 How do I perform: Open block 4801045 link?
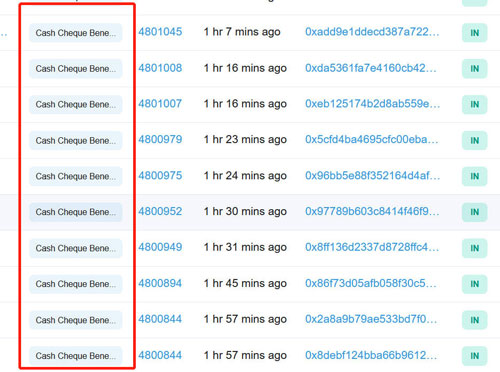point(160,32)
